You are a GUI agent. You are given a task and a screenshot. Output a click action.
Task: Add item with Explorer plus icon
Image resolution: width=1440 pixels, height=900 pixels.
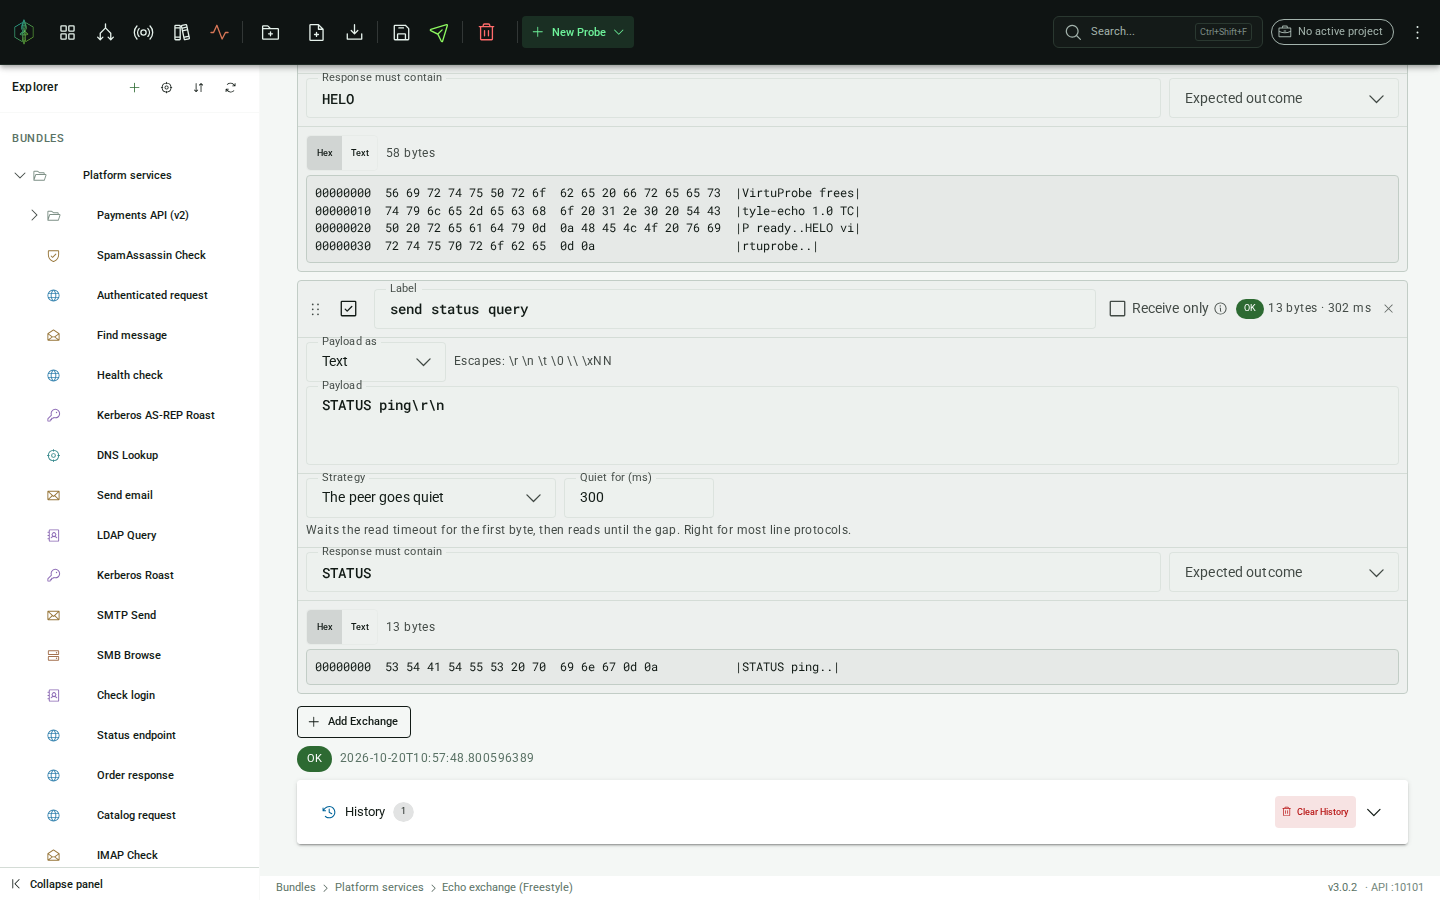134,87
